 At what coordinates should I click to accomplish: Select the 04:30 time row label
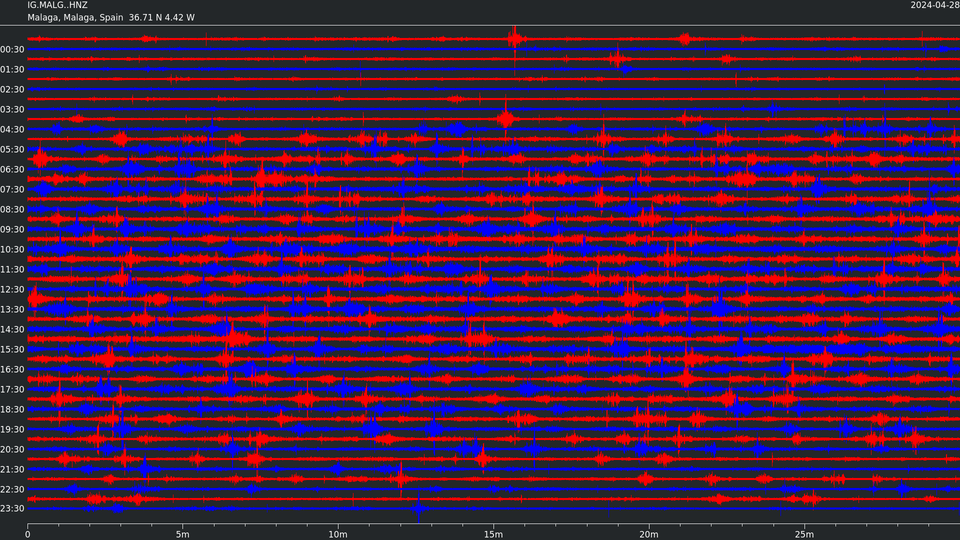12,130
